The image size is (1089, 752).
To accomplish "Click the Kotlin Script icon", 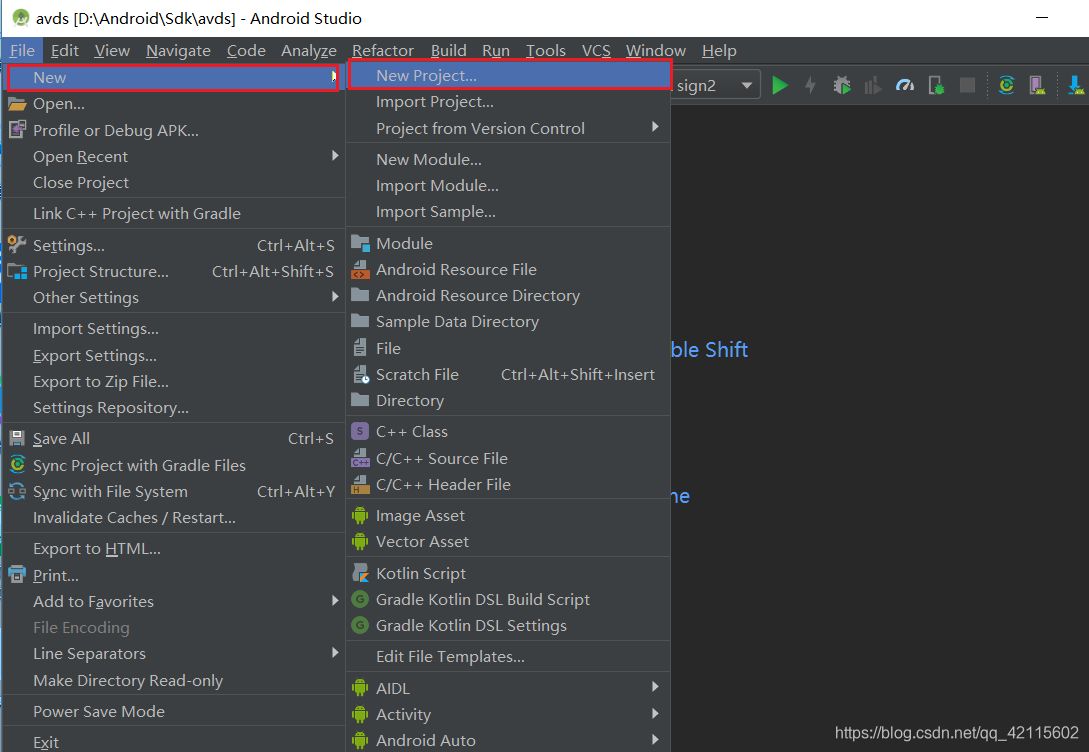I will pos(360,573).
